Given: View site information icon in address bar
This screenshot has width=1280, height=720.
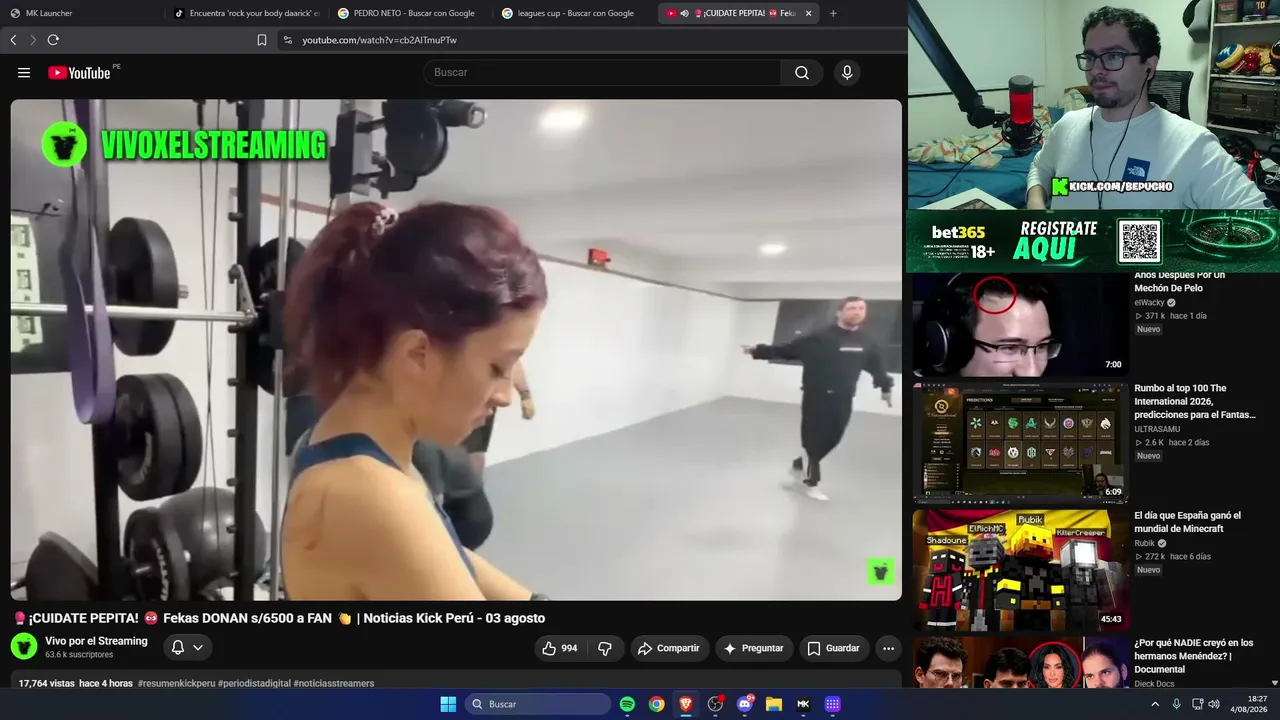Looking at the screenshot, I should (288, 40).
